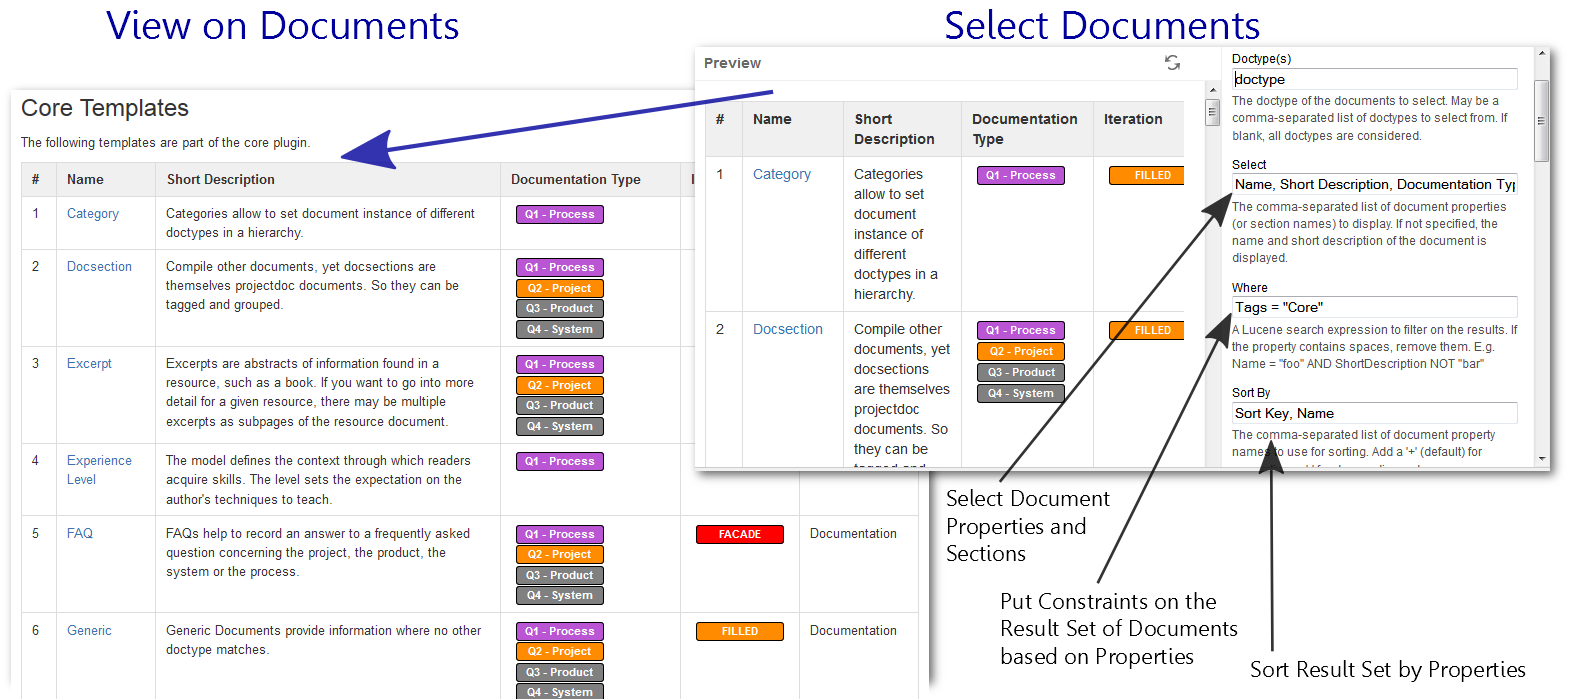Click the red FACADE badge in FAQ row
This screenshot has height=699, width=1569.
coord(739,535)
